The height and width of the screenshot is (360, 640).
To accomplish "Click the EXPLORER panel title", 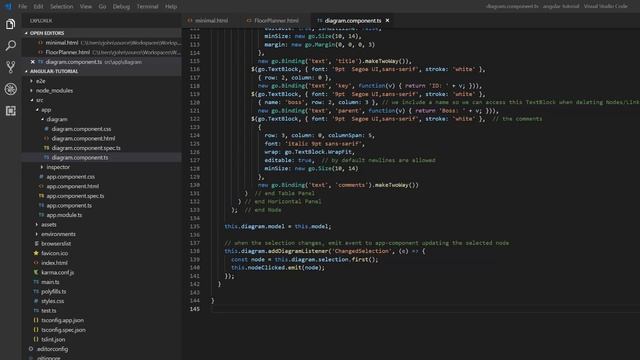I will coord(41,21).
